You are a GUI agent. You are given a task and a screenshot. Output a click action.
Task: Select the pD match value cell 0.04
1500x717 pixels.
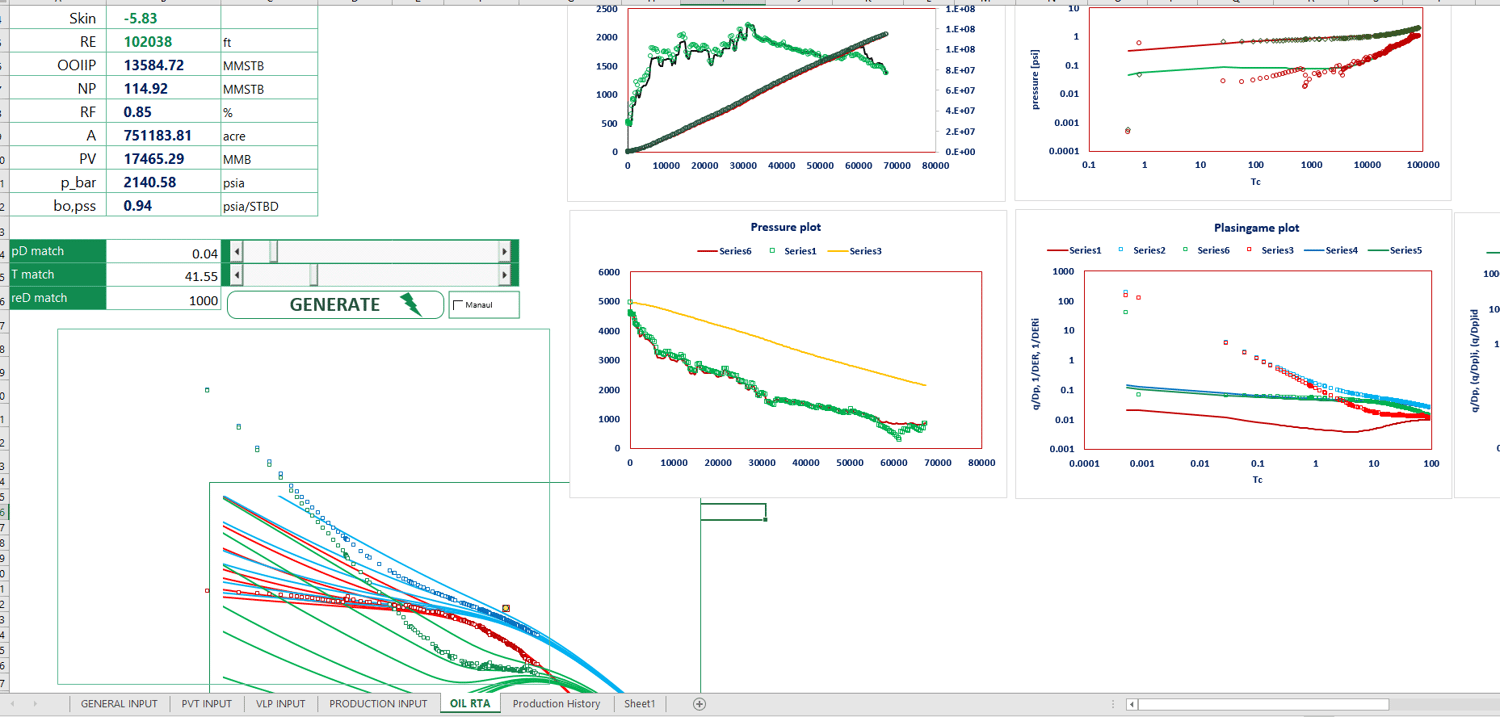coord(164,254)
